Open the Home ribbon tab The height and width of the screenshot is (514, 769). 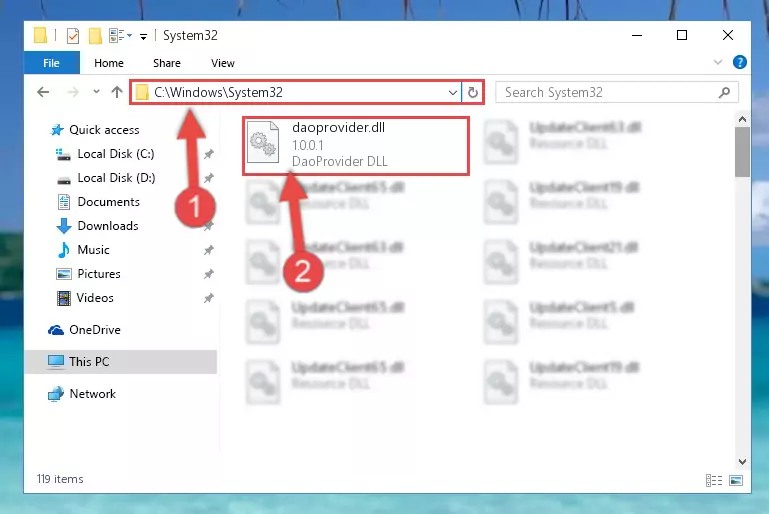(109, 63)
